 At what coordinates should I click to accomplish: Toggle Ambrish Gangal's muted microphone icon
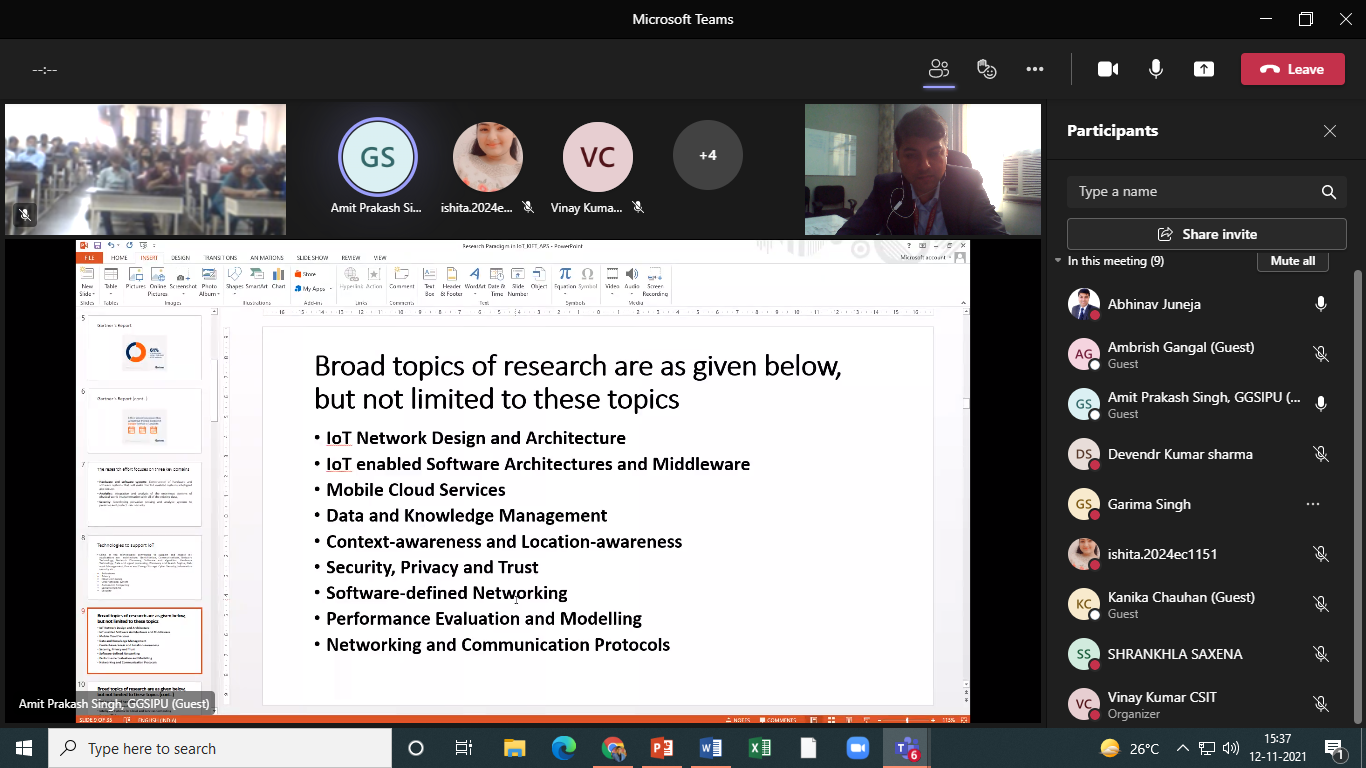click(x=1320, y=354)
